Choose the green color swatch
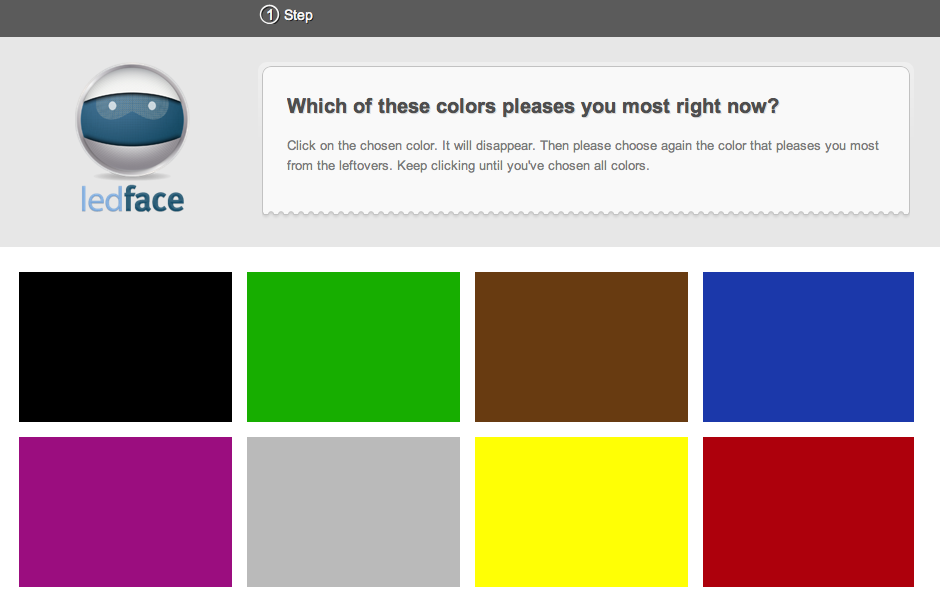 tap(353, 347)
